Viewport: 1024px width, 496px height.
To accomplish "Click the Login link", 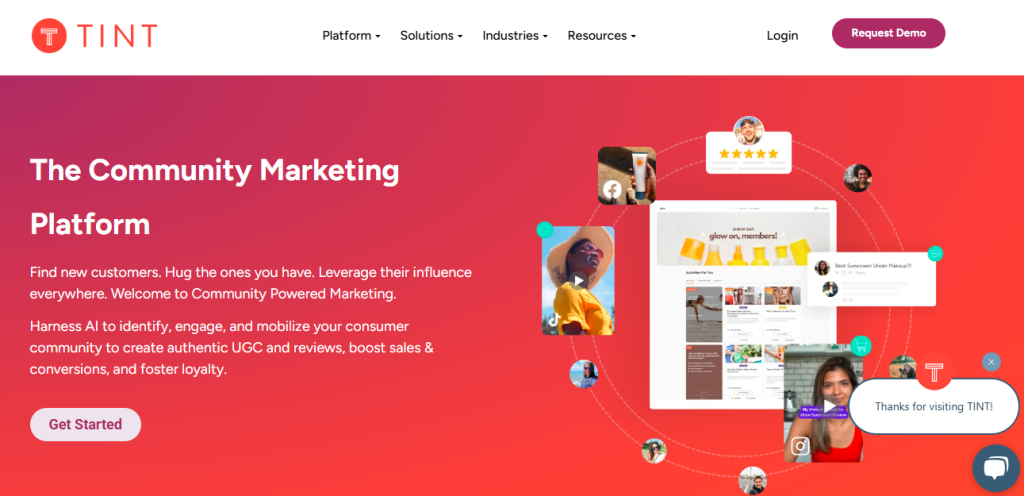I will pyautogui.click(x=782, y=35).
